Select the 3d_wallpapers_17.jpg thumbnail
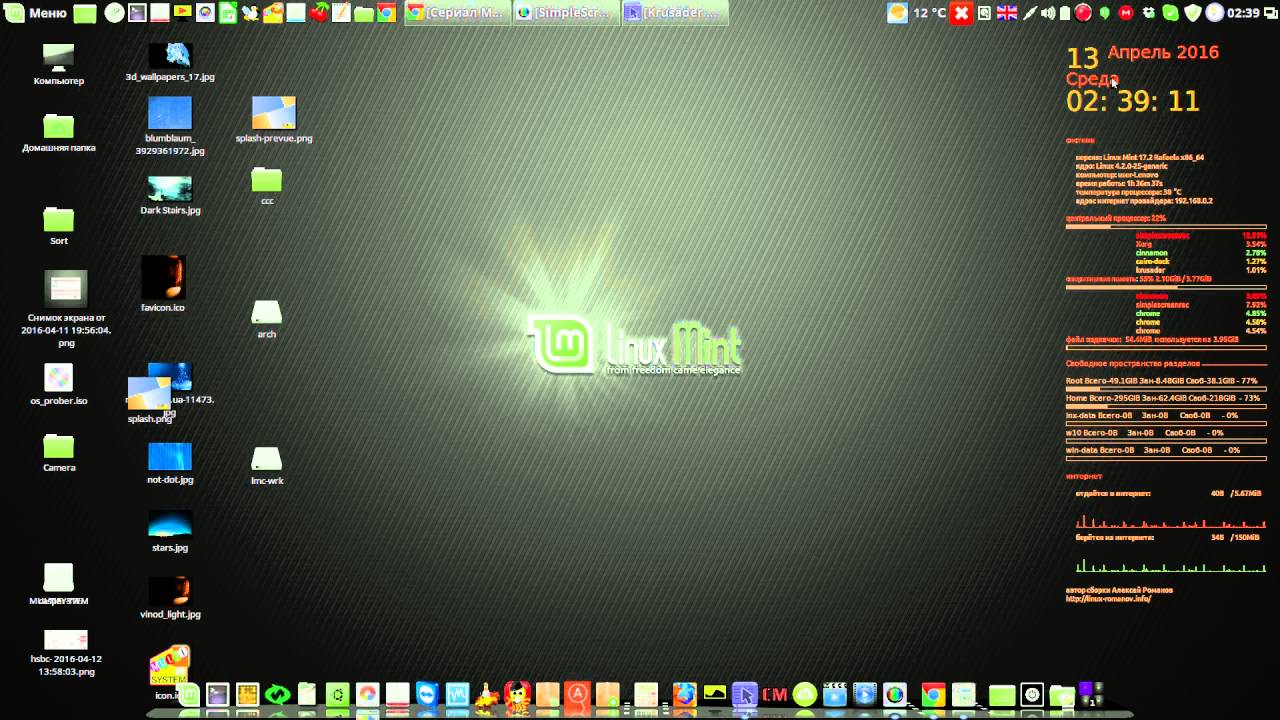 pyautogui.click(x=170, y=61)
